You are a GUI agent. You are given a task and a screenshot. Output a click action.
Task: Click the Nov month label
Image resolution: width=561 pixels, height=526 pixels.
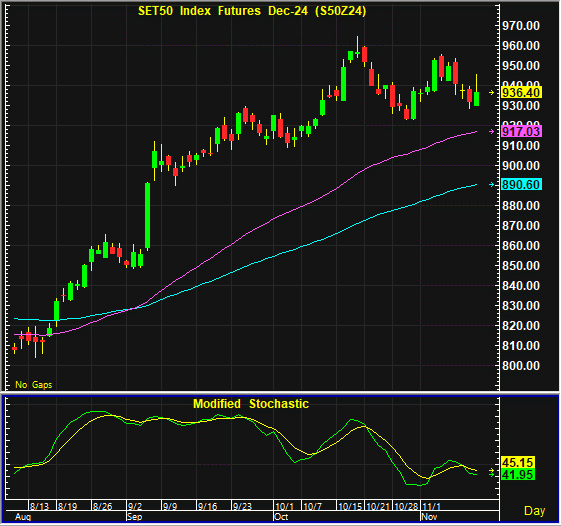click(429, 517)
